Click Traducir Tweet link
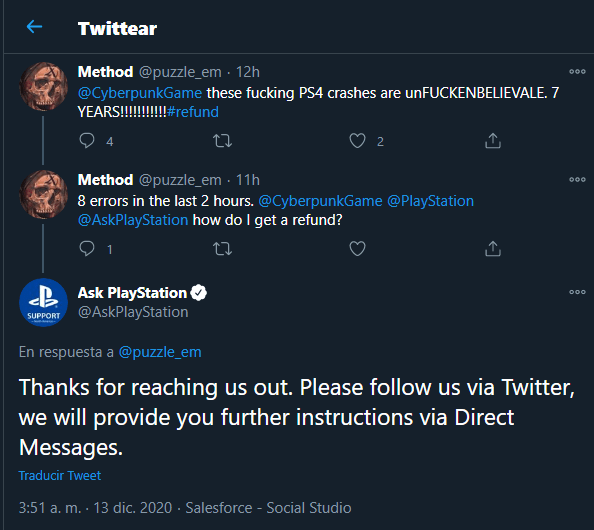Viewport: 594px width, 530px height. (60, 475)
